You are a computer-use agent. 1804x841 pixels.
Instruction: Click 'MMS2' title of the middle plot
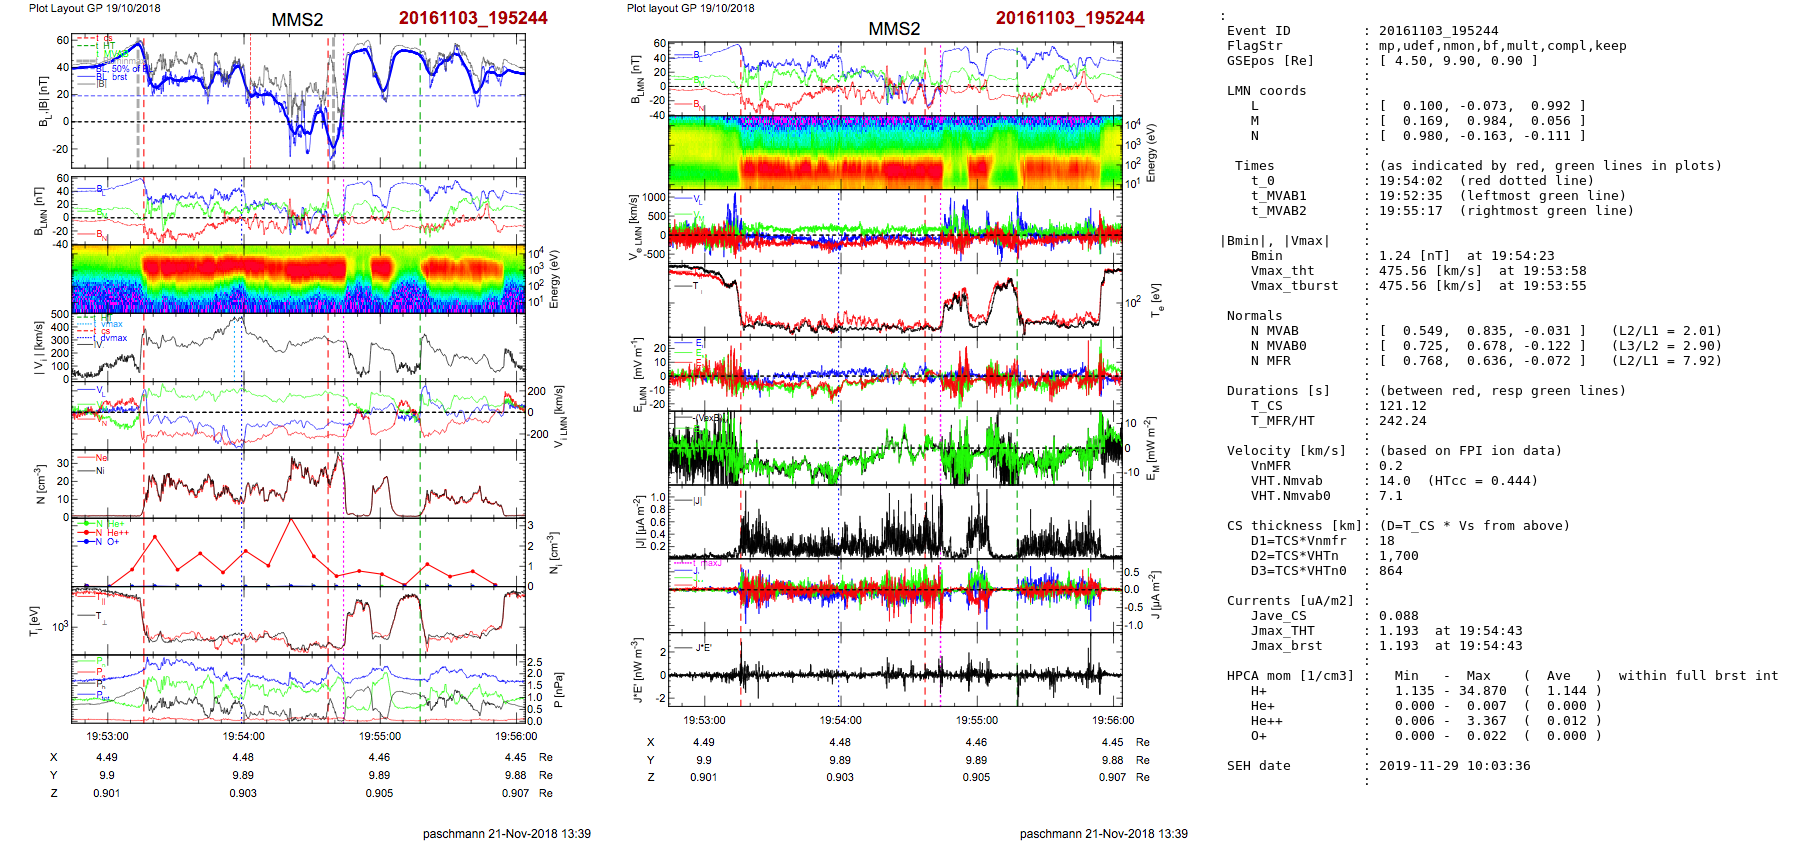pos(894,29)
